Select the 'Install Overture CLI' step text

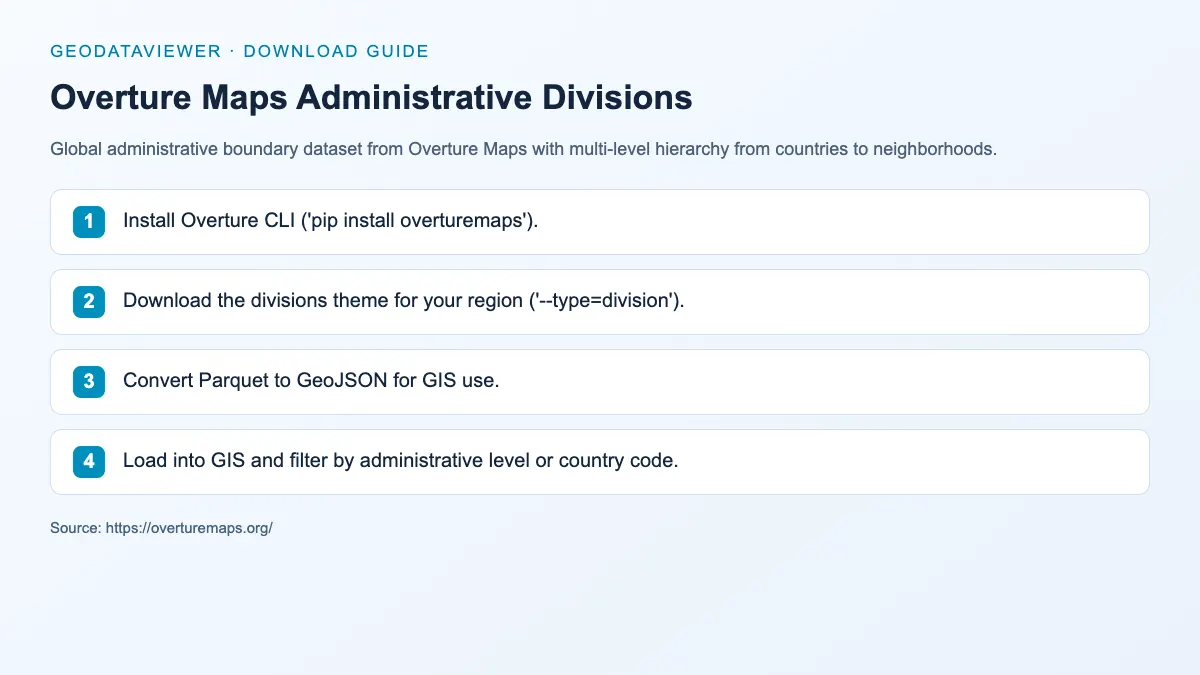tap(330, 221)
